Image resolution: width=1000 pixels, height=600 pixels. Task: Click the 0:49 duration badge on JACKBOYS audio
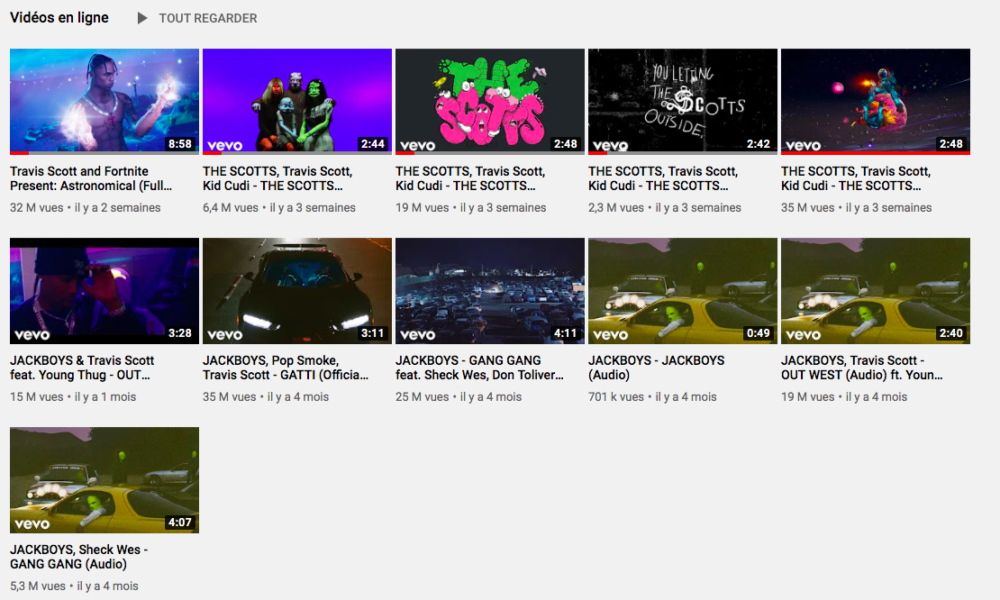[758, 333]
